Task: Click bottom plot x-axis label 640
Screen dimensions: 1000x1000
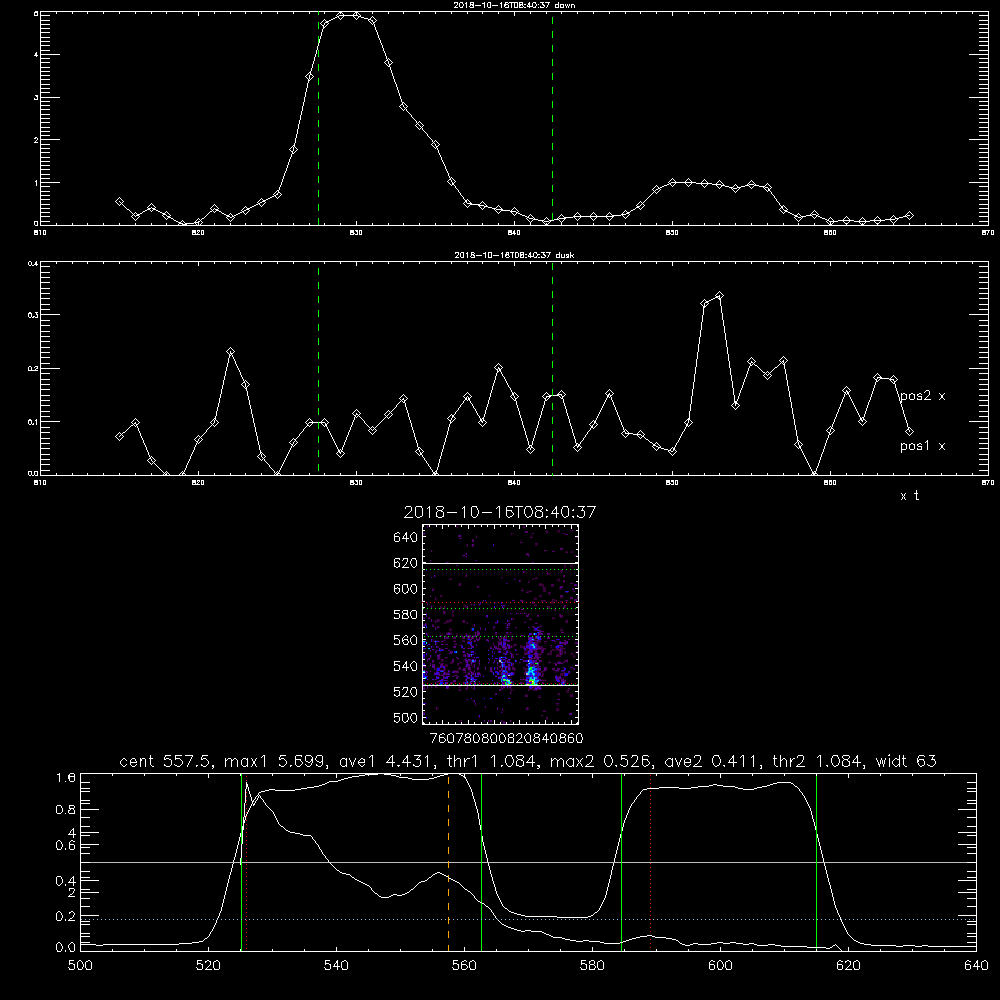Action: 976,966
